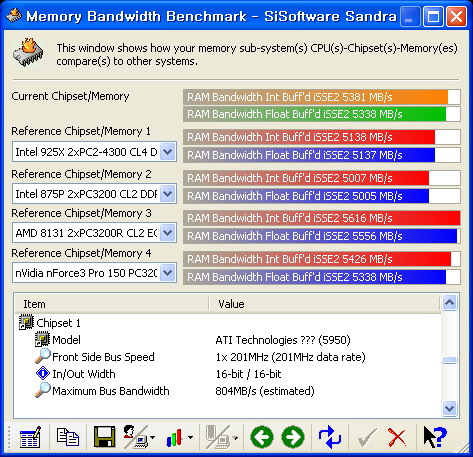Viewport: 473px width, 457px height.
Task: Close the Memory Bandwidth Benchmark window
Action: point(456,16)
